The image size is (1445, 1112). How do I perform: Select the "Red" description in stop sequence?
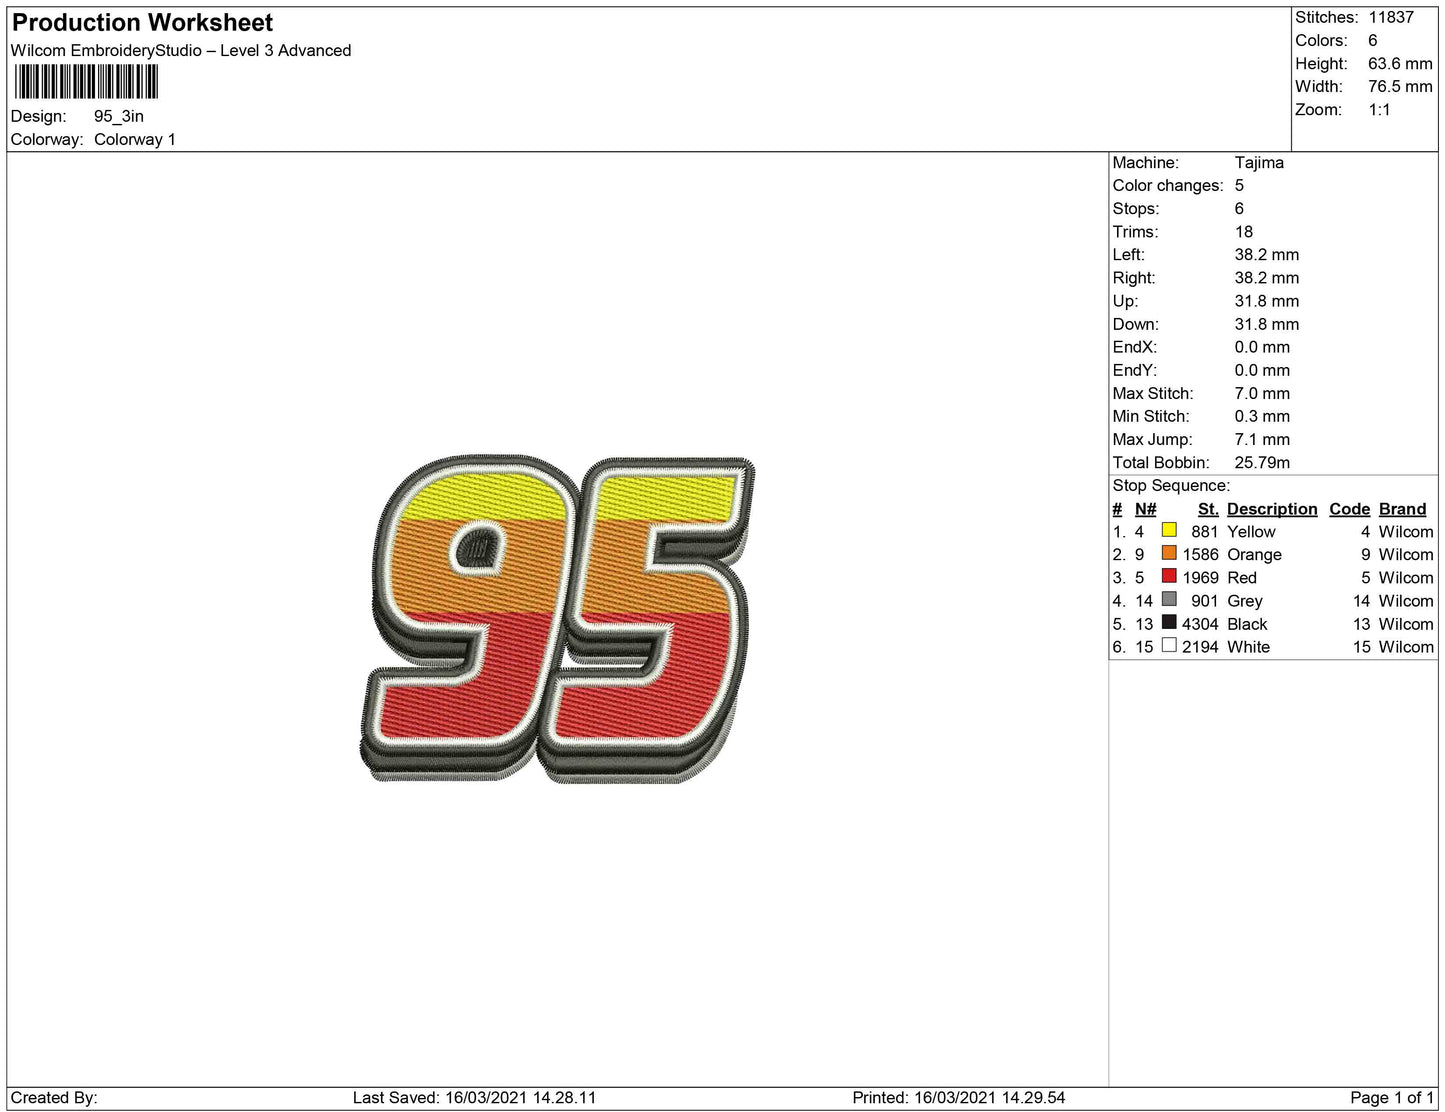click(x=1242, y=578)
